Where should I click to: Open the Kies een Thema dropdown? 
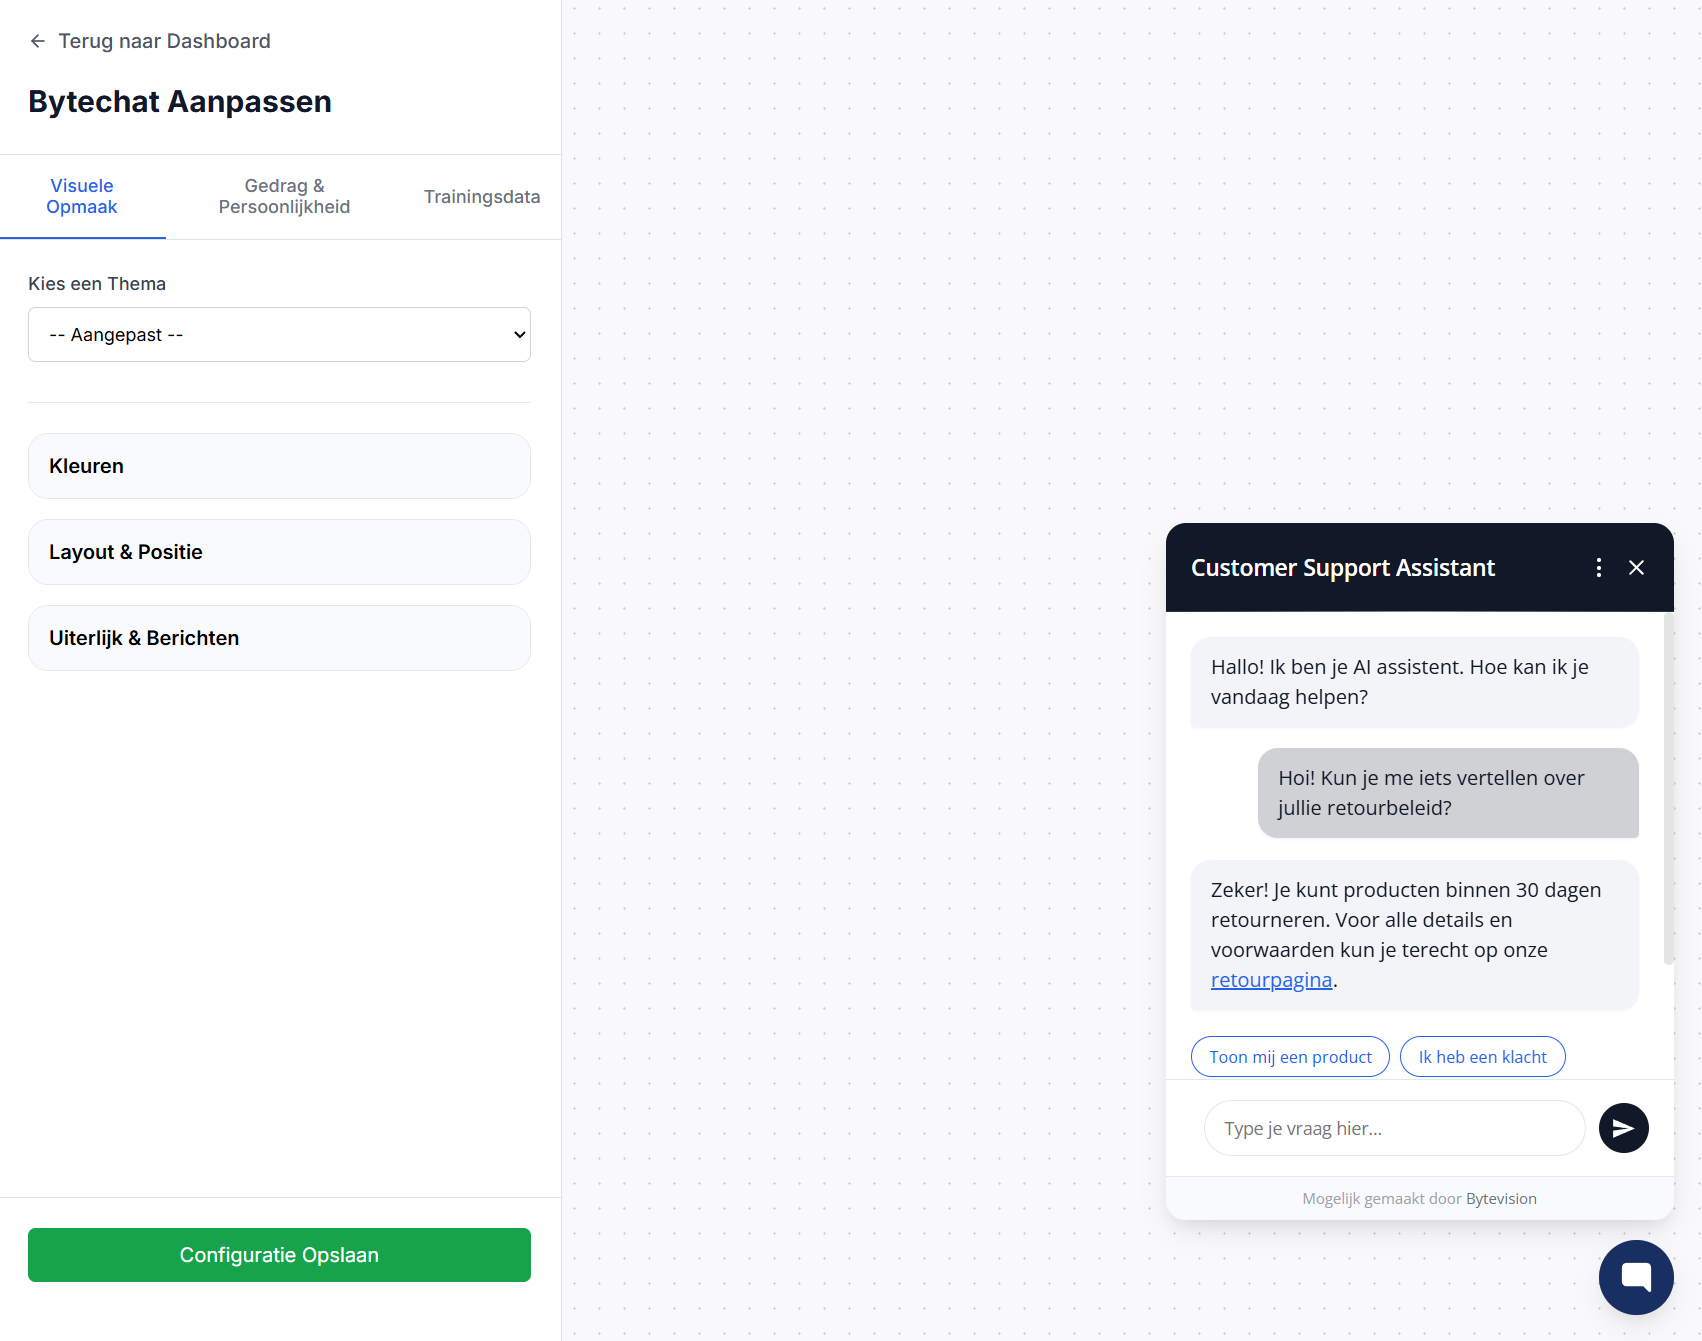279,335
